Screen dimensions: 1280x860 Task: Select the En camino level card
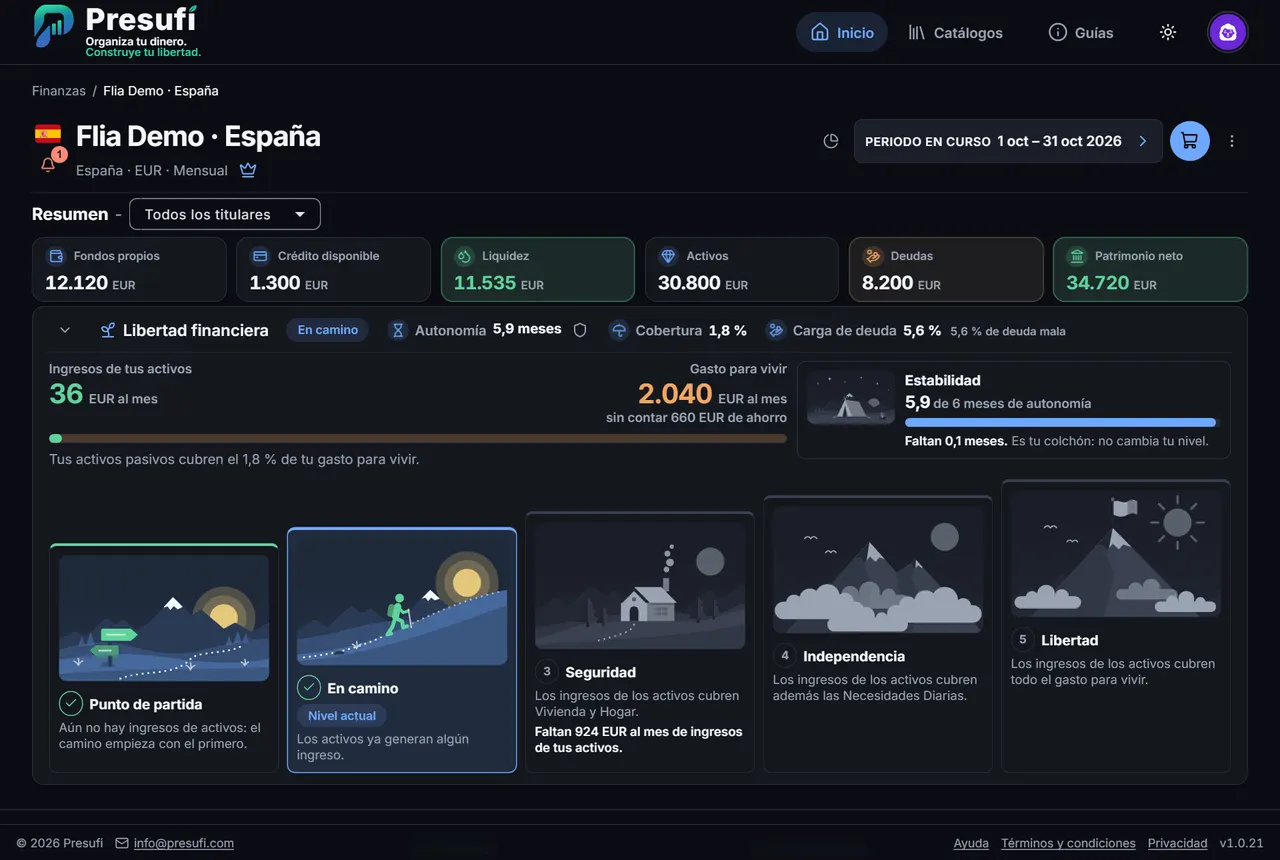pyautogui.click(x=402, y=650)
